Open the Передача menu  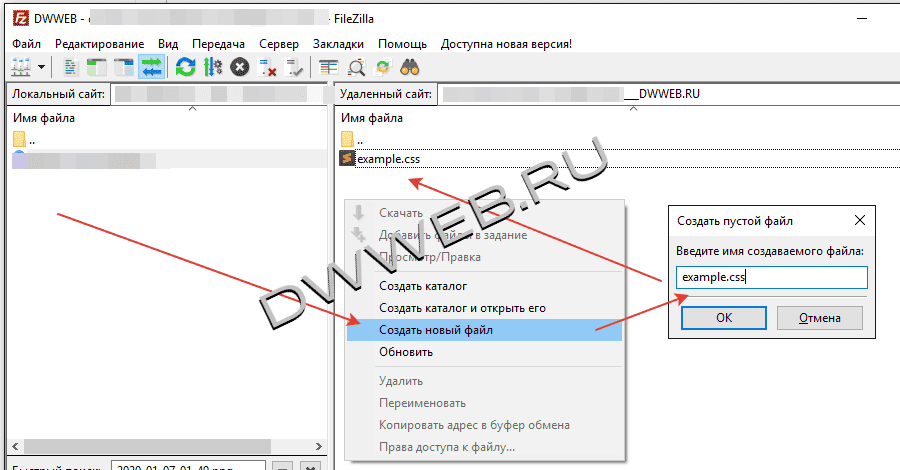tap(218, 44)
